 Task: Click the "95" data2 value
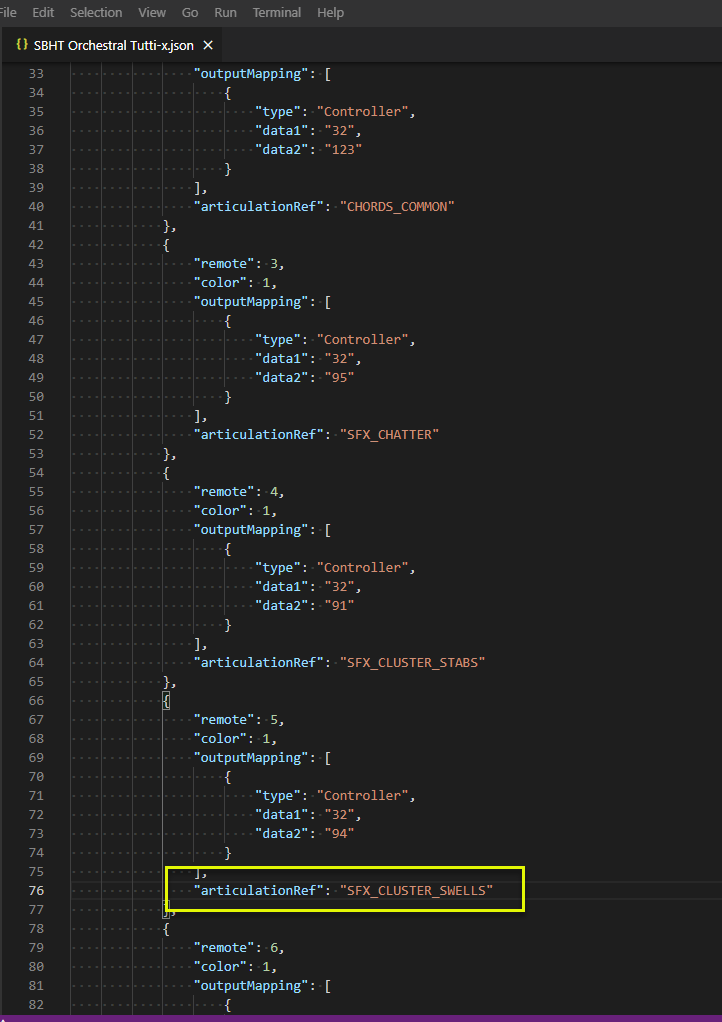pyautogui.click(x=339, y=377)
